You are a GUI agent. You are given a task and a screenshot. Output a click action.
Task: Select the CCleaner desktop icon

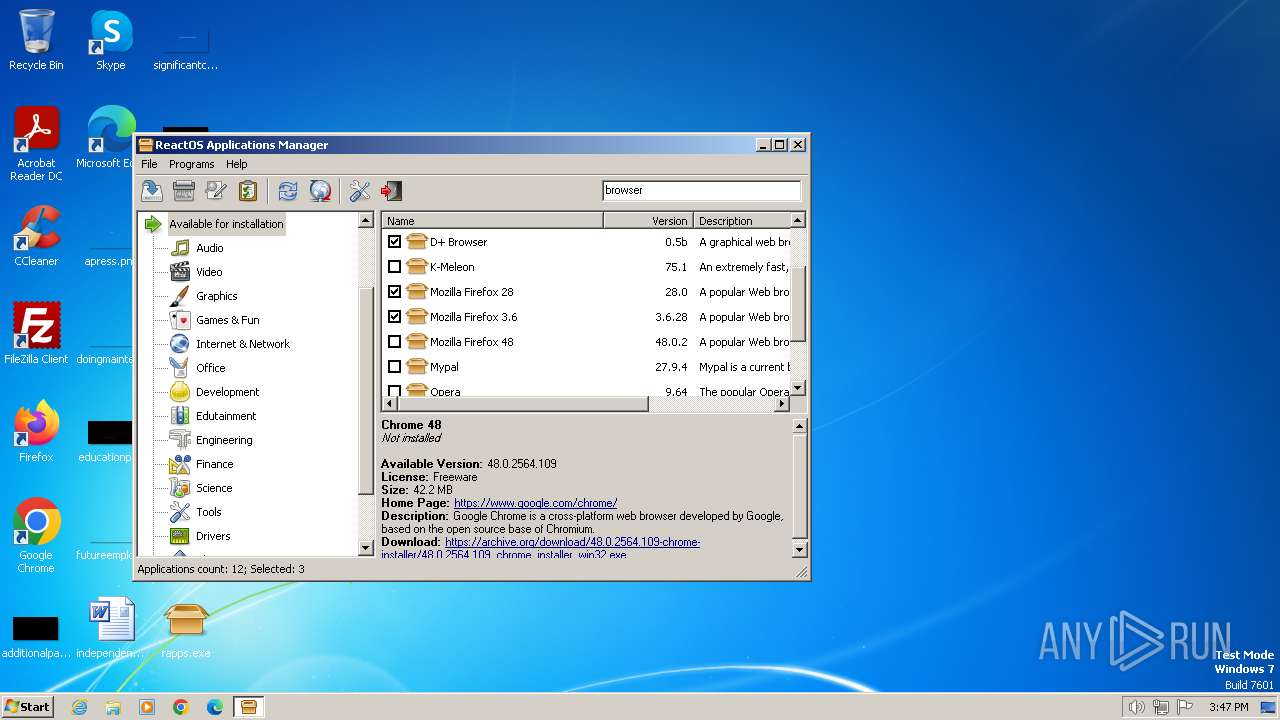pyautogui.click(x=36, y=236)
